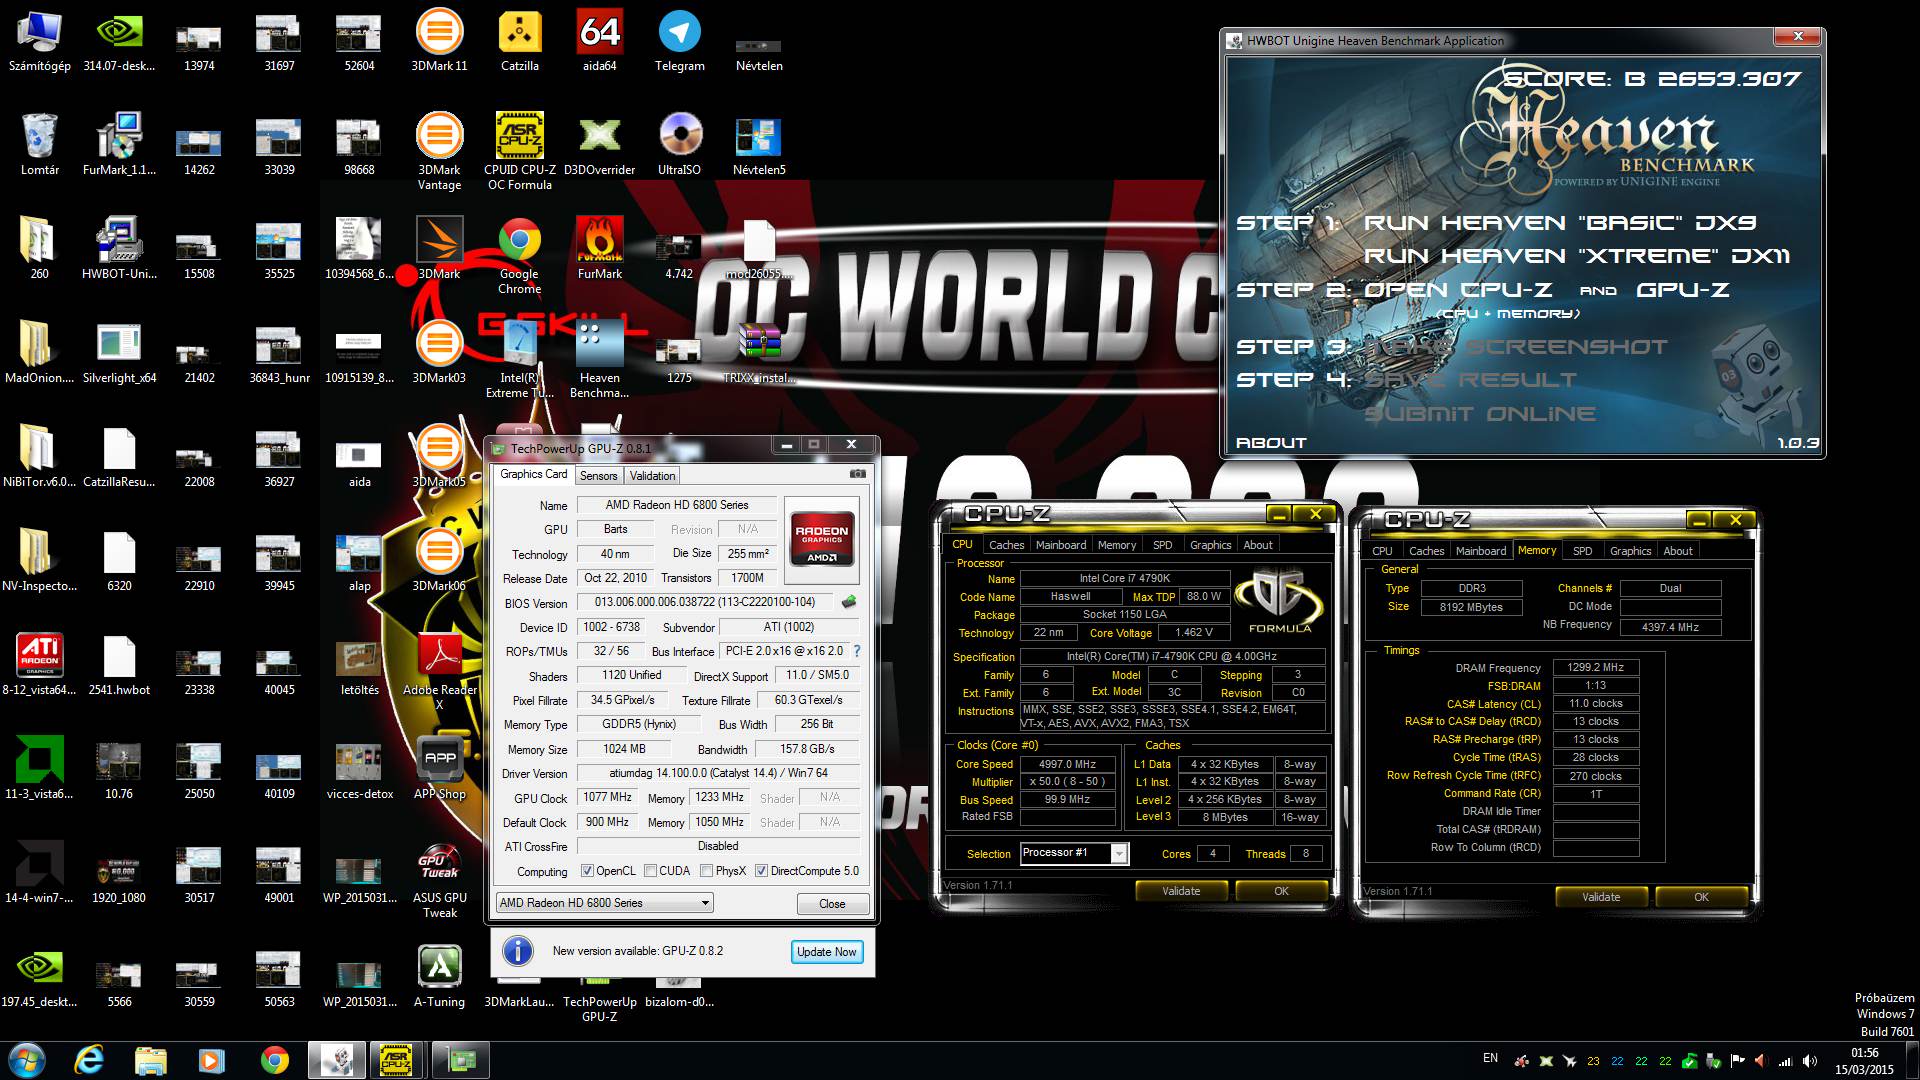This screenshot has width=1920, height=1080.
Task: Click Run Heaven Basic DX9
Action: tap(1559, 223)
